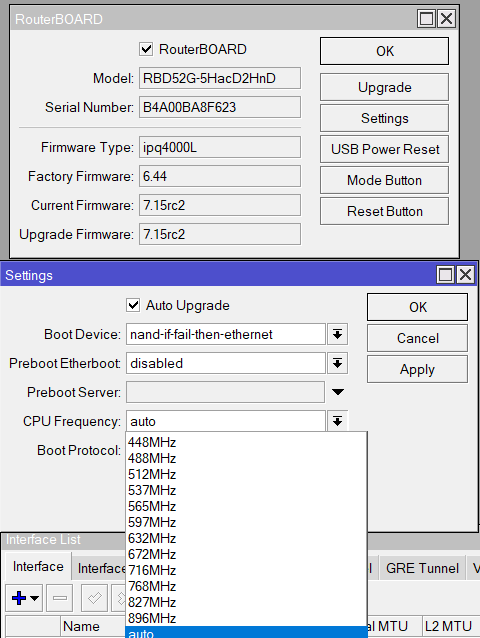Choose 512MHz CPU frequency
The image size is (480, 638).
click(x=246, y=474)
